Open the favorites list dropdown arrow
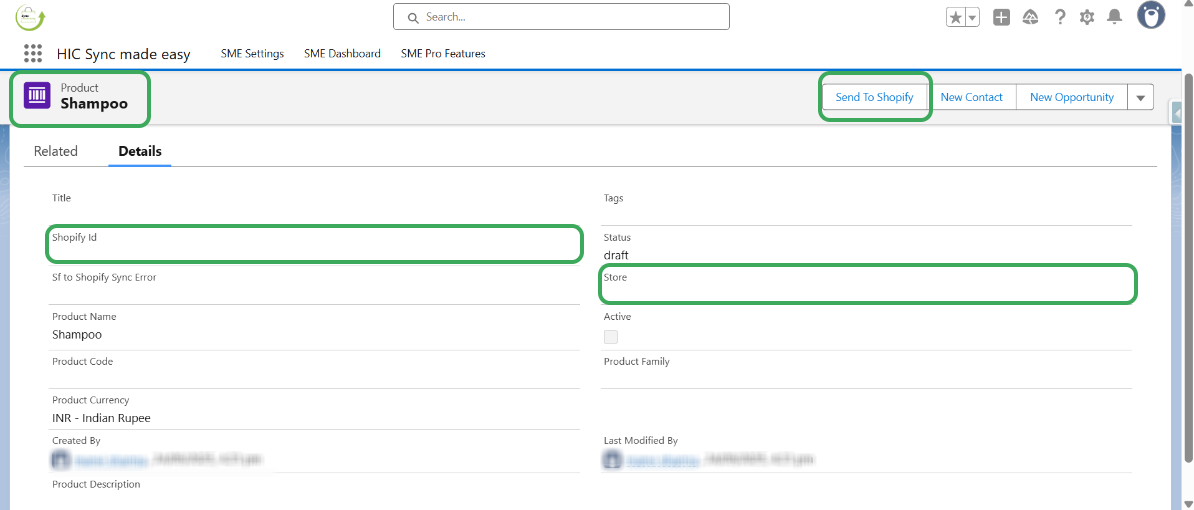1194x510 pixels. pos(972,18)
